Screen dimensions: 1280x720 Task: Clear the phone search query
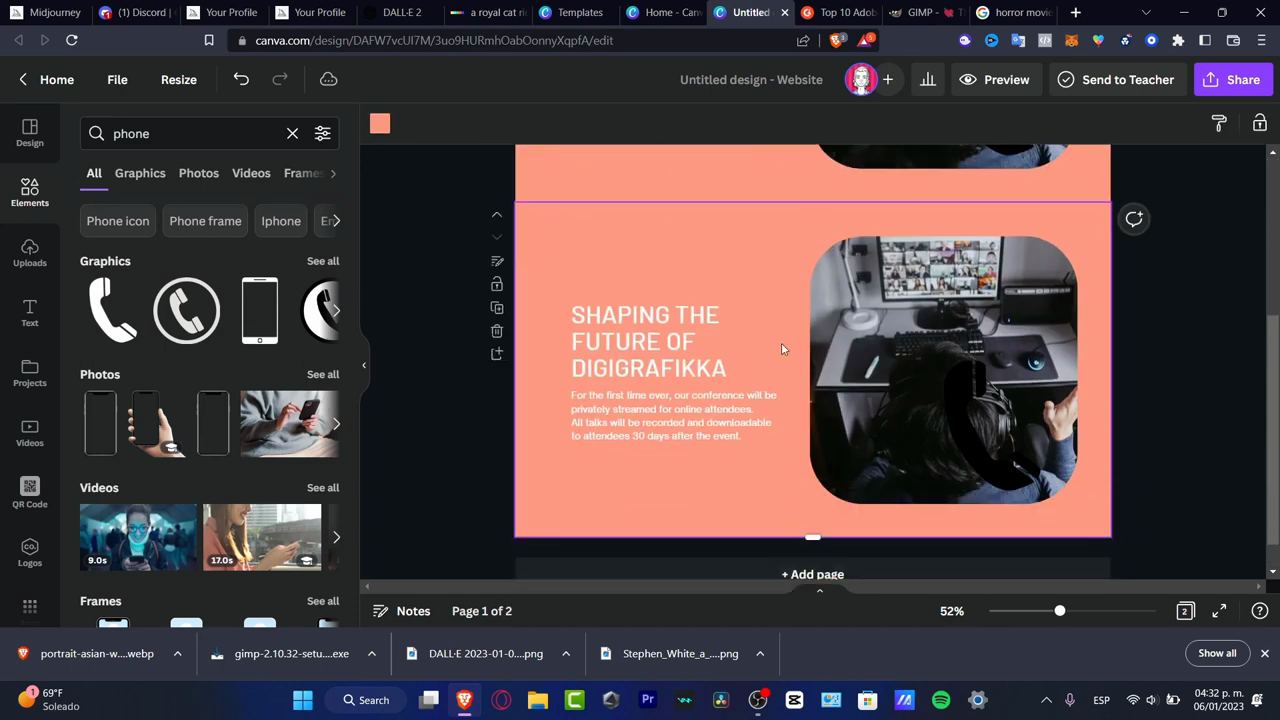[x=292, y=134]
